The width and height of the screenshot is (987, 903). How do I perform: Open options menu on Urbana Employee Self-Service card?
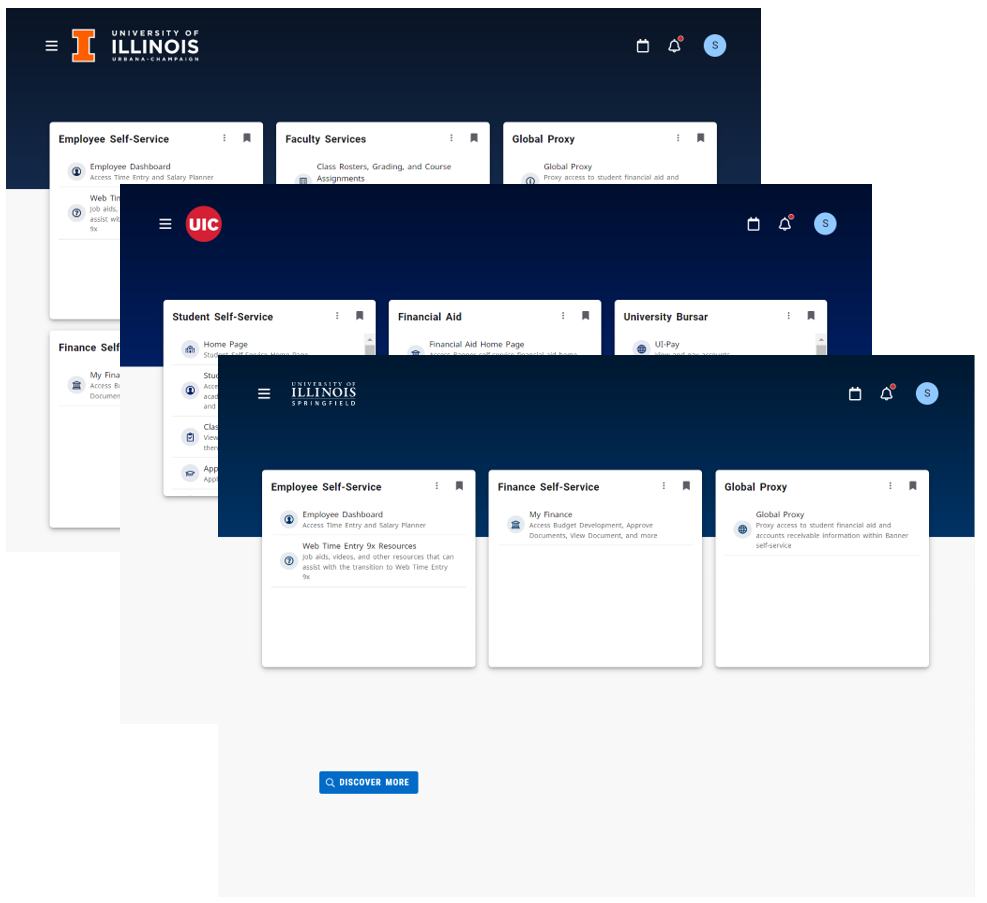click(224, 138)
